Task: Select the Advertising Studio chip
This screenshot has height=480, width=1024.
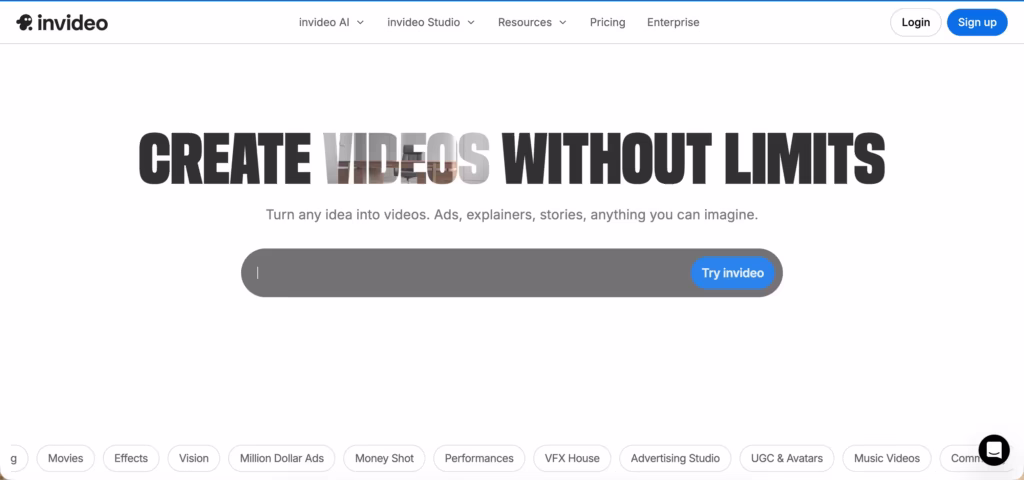Action: tap(675, 458)
